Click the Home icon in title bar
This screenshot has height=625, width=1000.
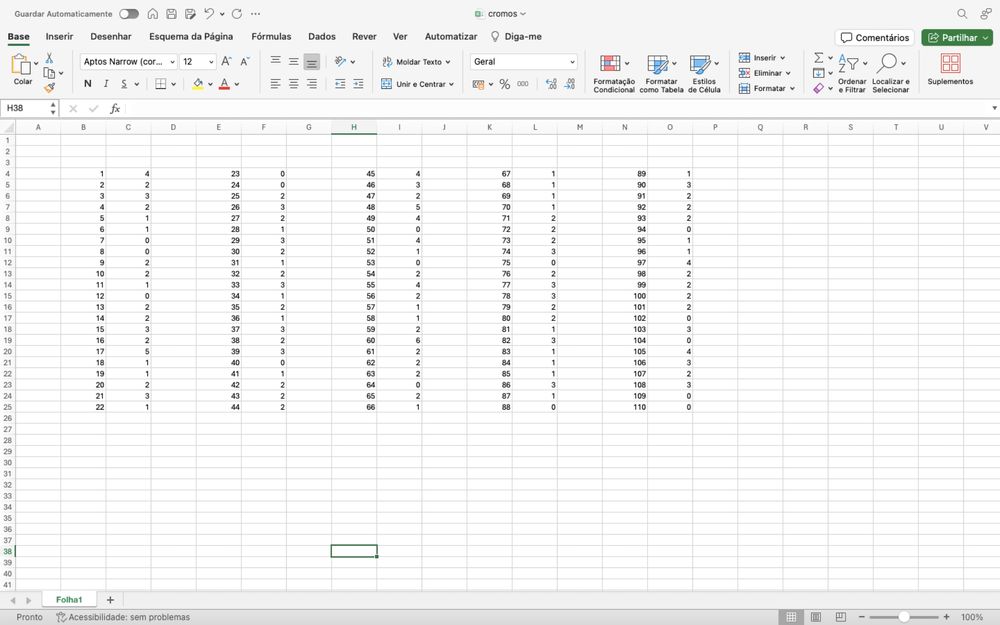click(152, 13)
